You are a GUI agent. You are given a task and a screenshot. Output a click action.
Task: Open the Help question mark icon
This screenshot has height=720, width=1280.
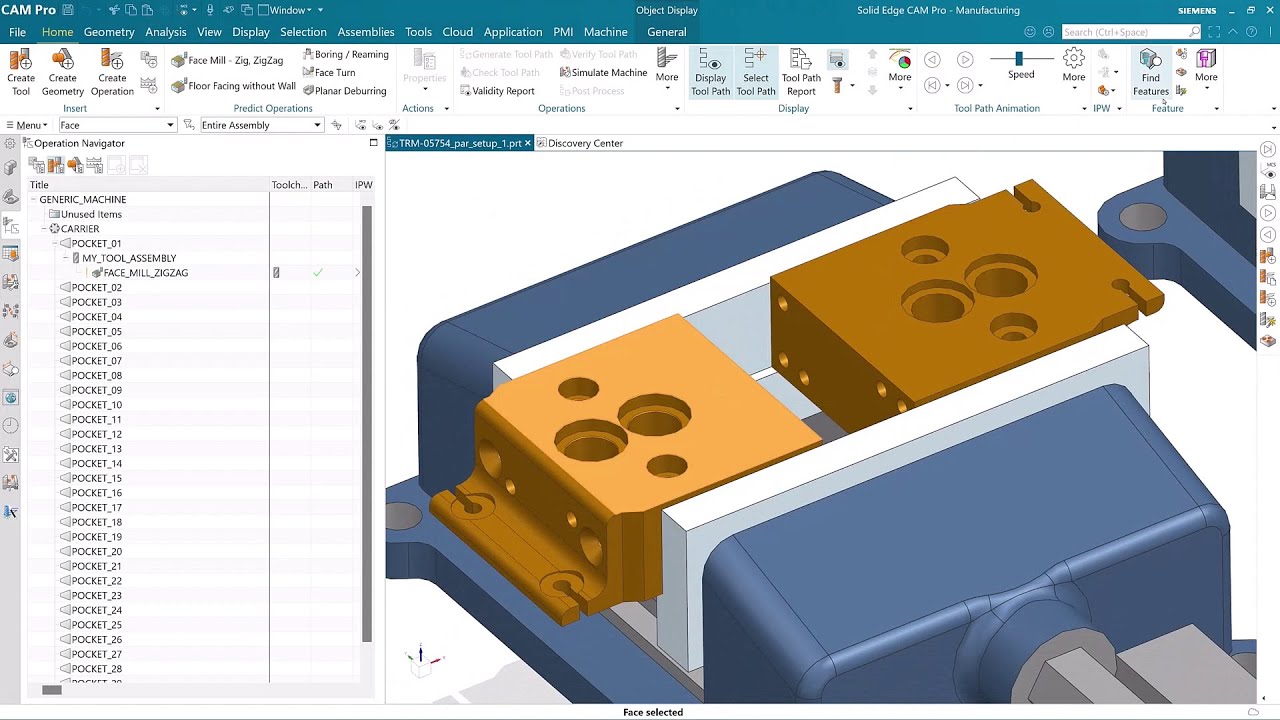click(x=1251, y=32)
